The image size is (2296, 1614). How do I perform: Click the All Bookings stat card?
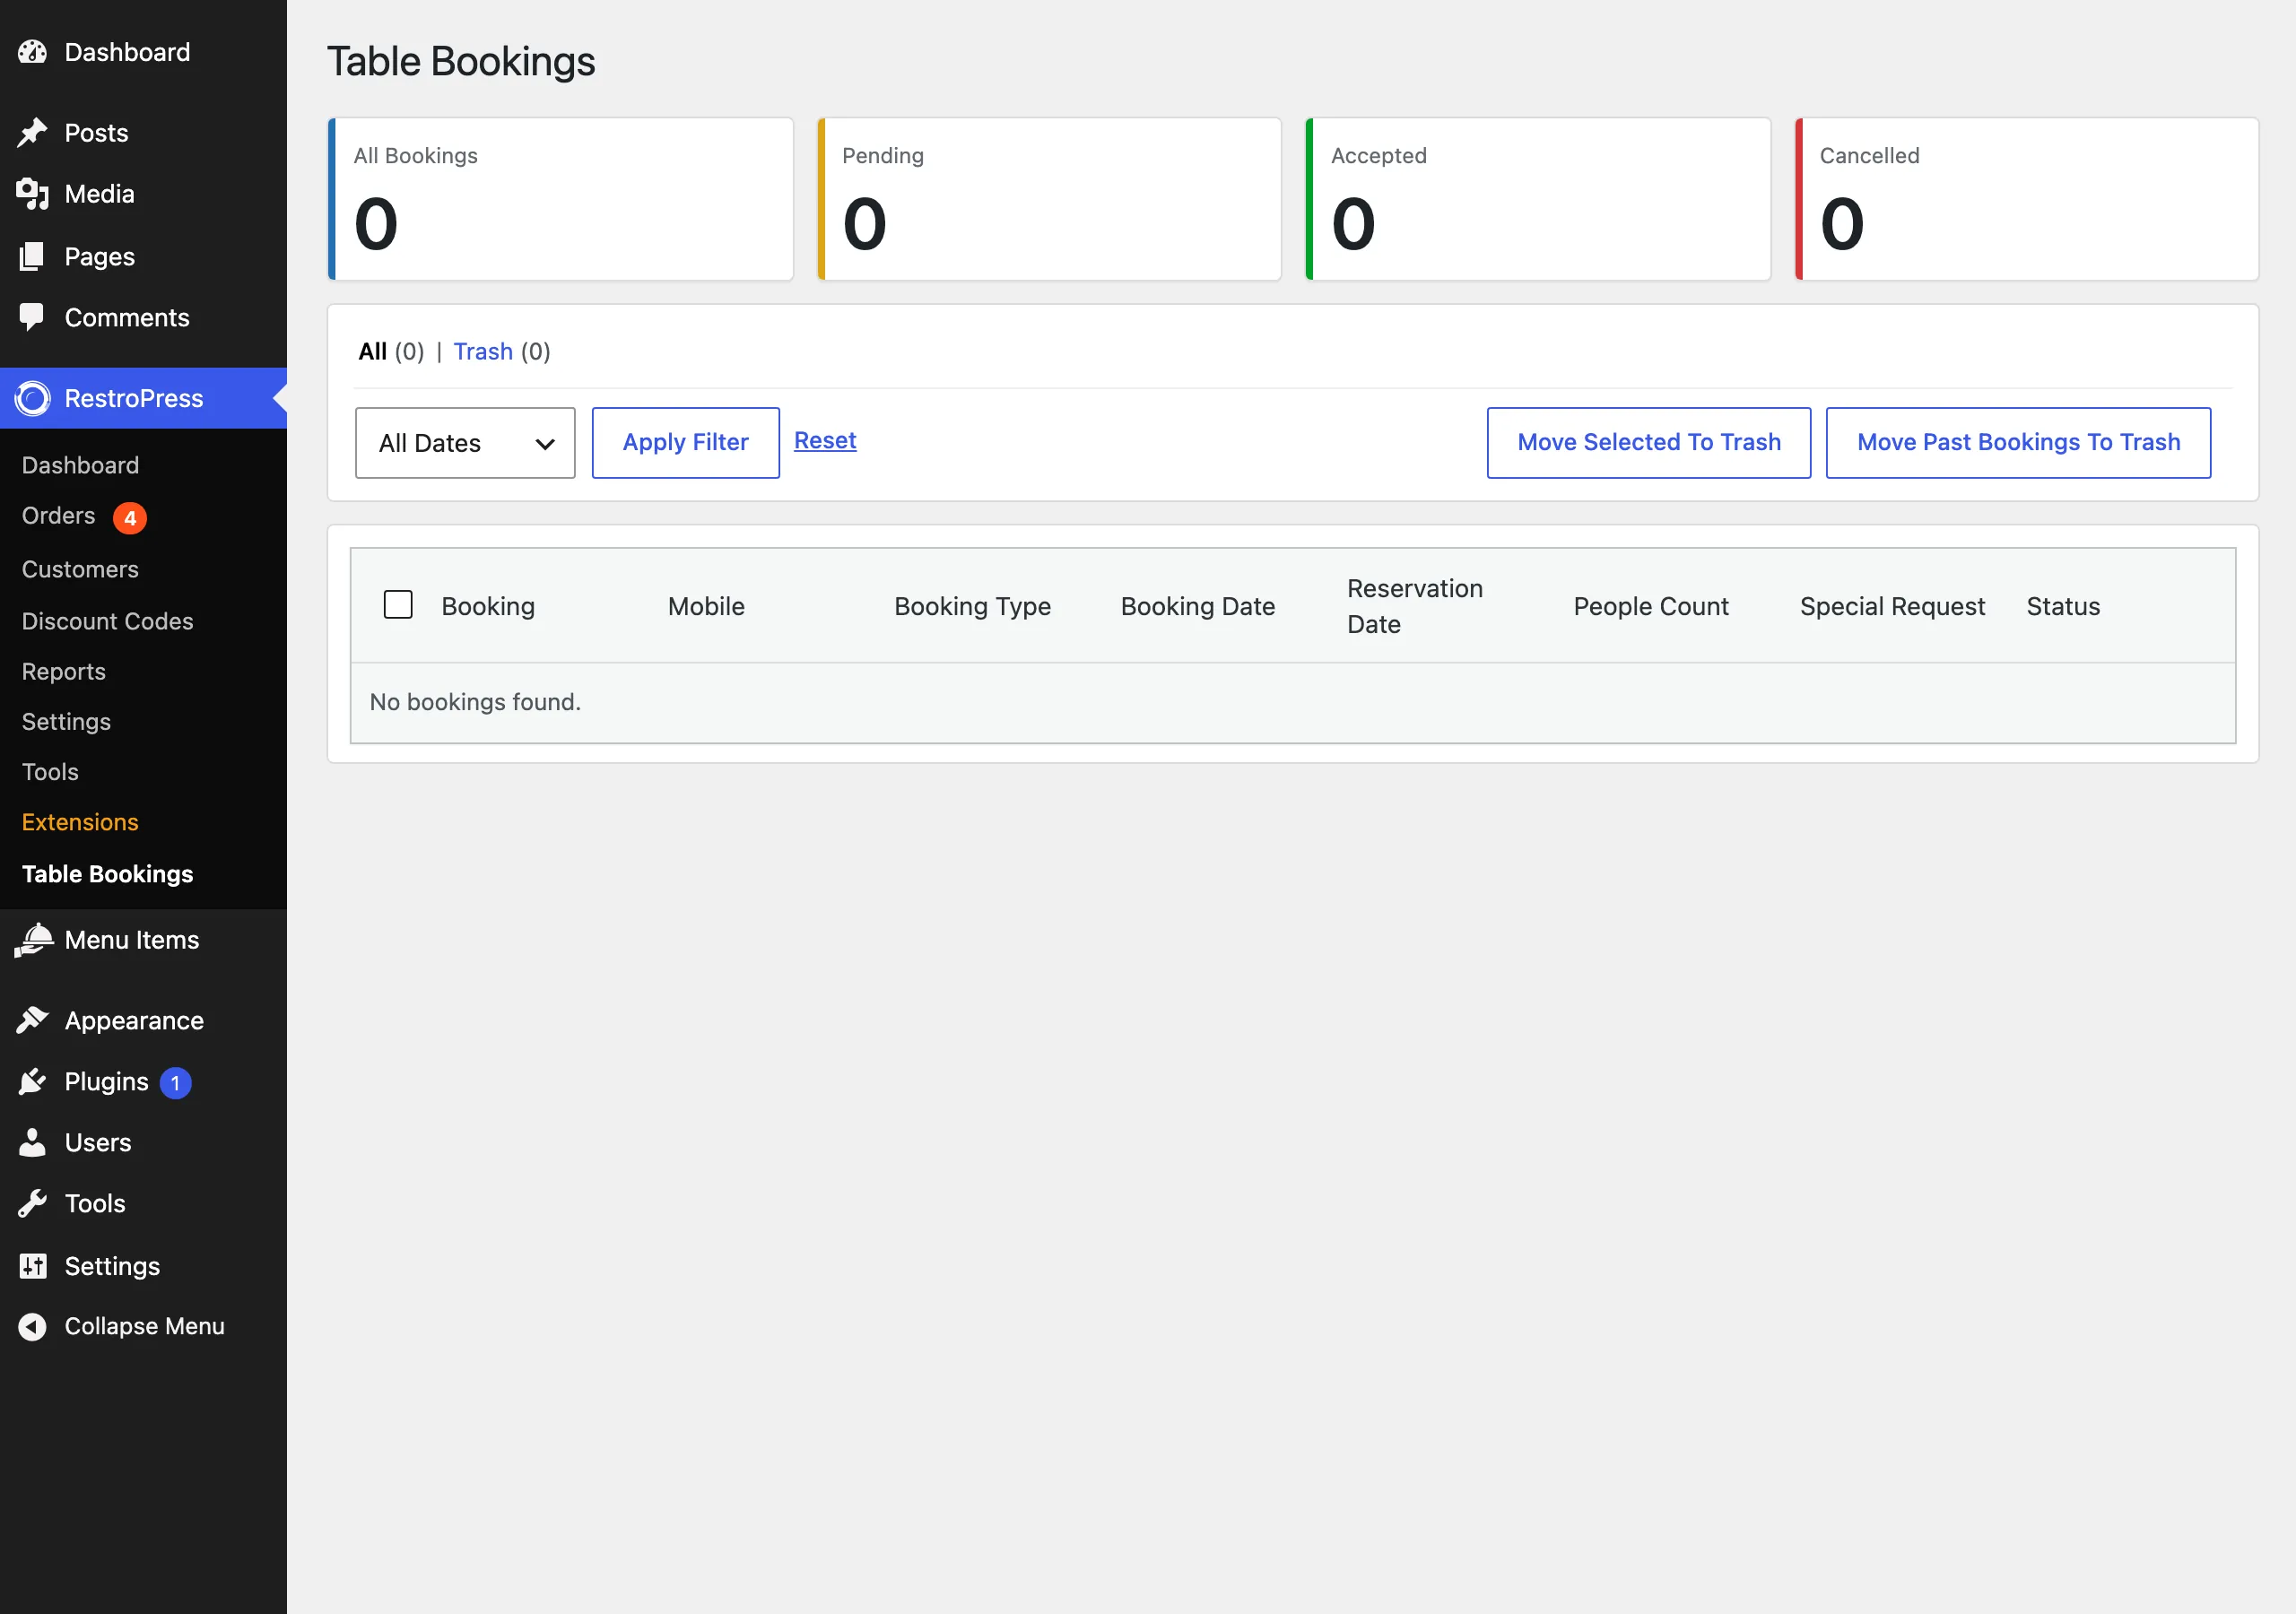coord(560,199)
